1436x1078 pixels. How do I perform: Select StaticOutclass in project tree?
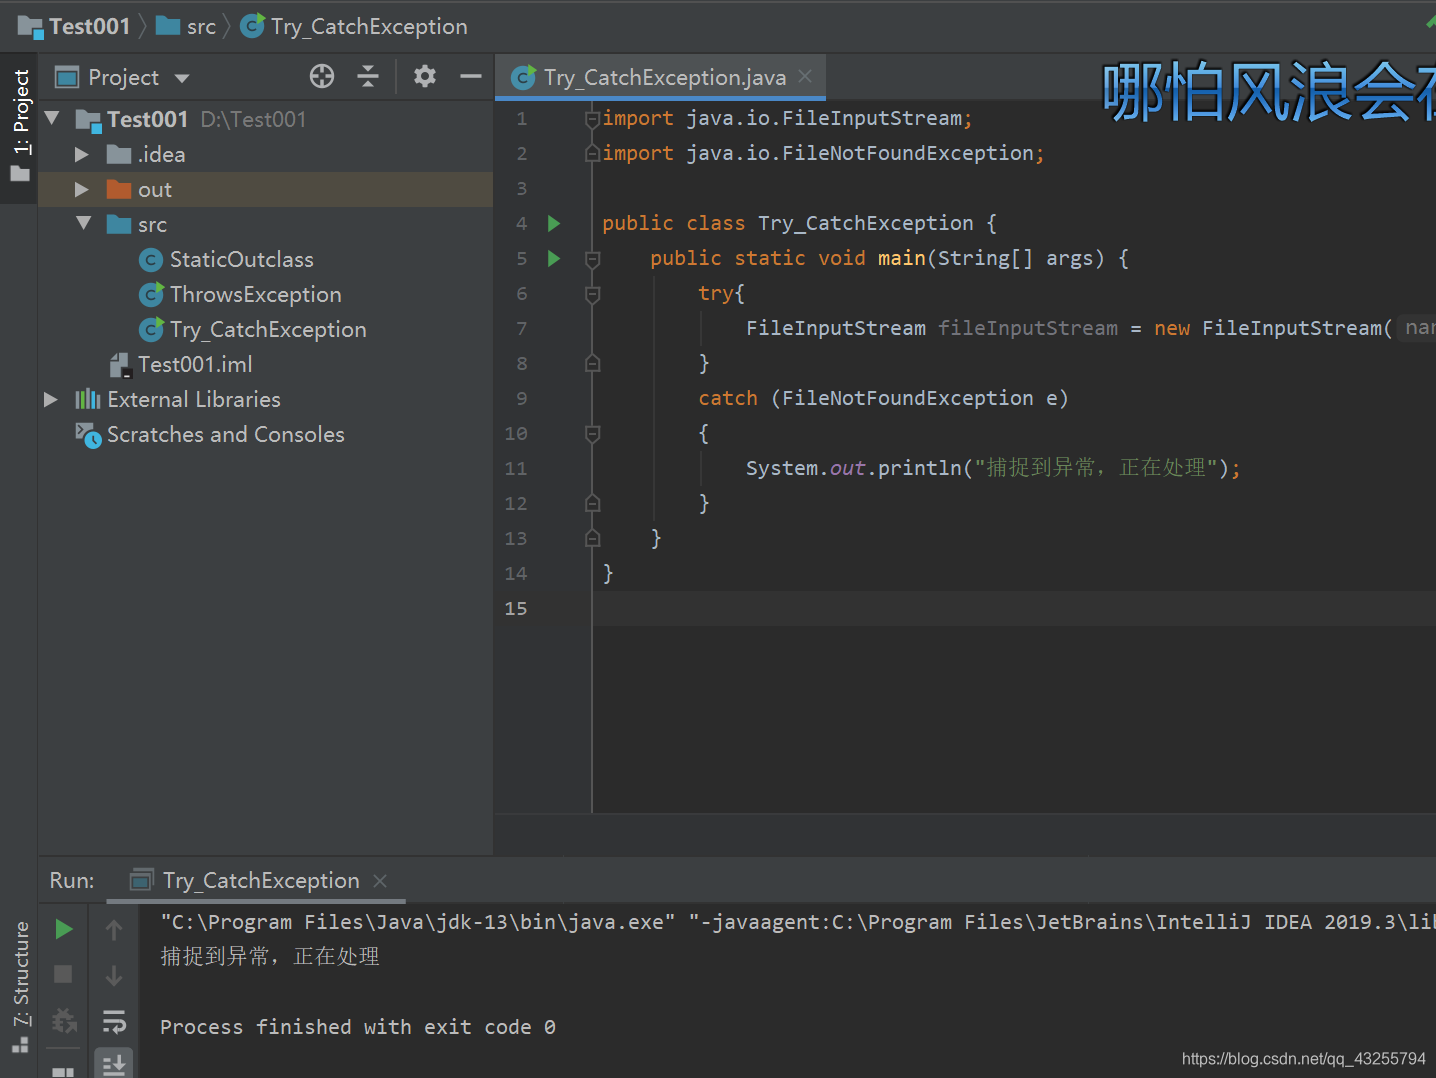coord(241,259)
